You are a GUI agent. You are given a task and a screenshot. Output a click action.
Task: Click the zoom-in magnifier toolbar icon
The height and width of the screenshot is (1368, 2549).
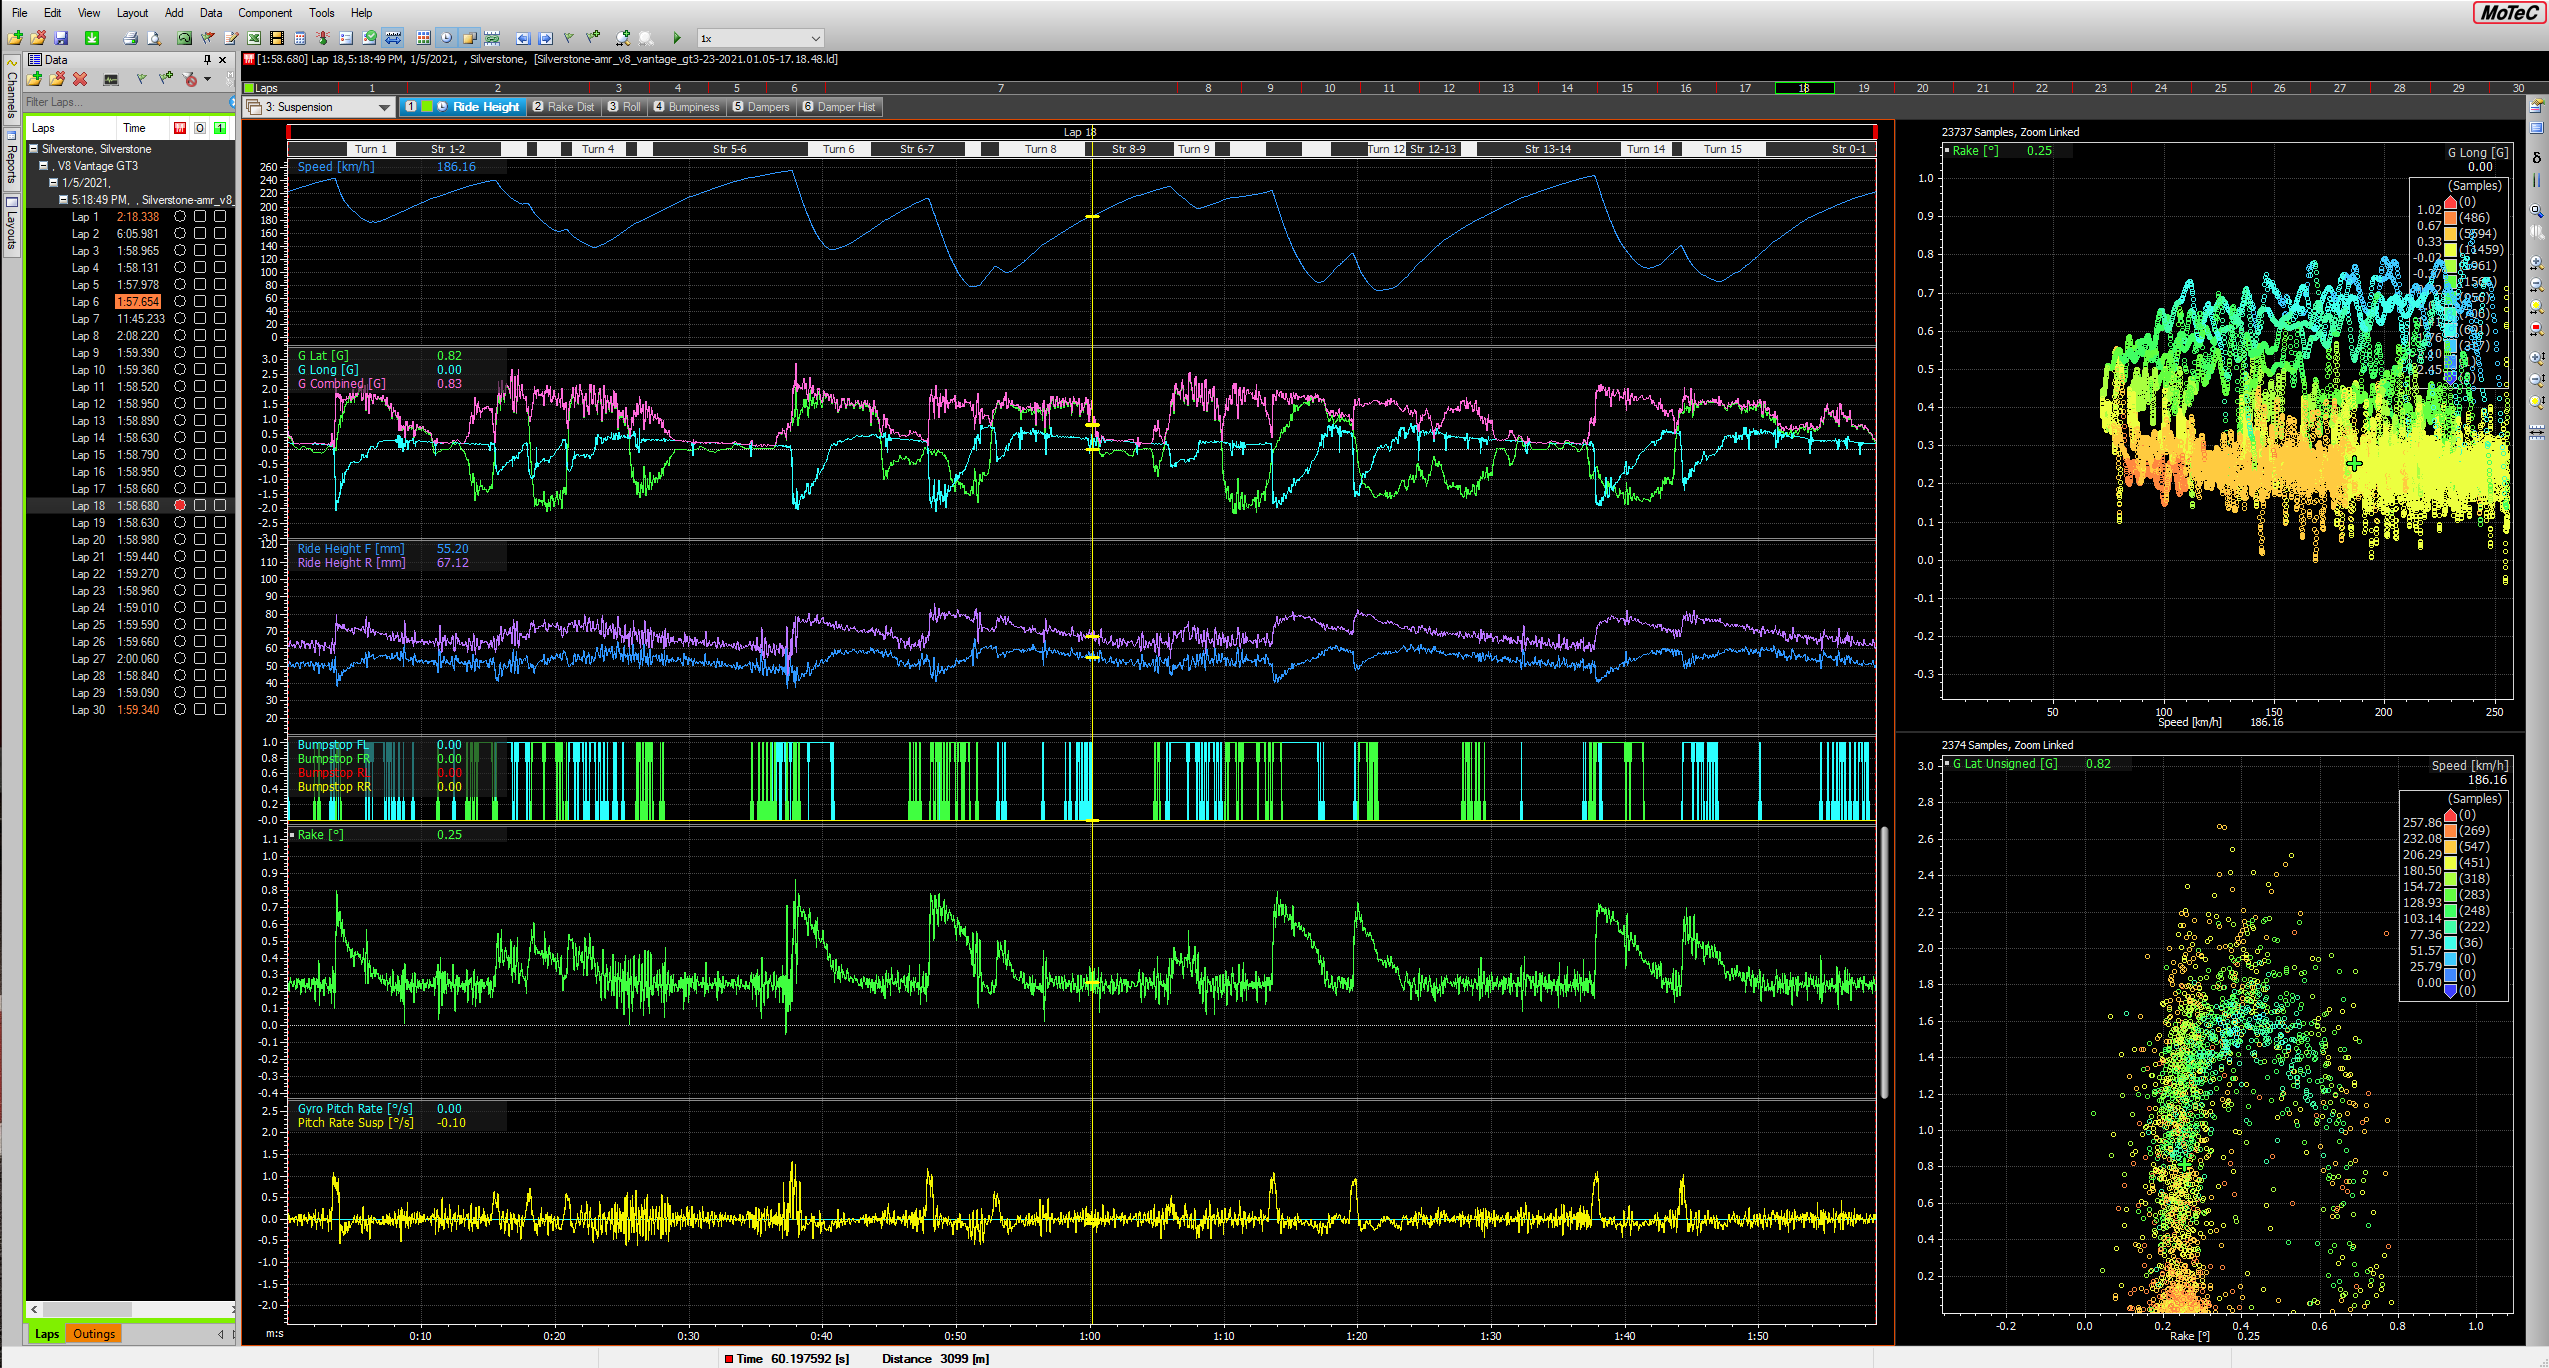[623, 38]
